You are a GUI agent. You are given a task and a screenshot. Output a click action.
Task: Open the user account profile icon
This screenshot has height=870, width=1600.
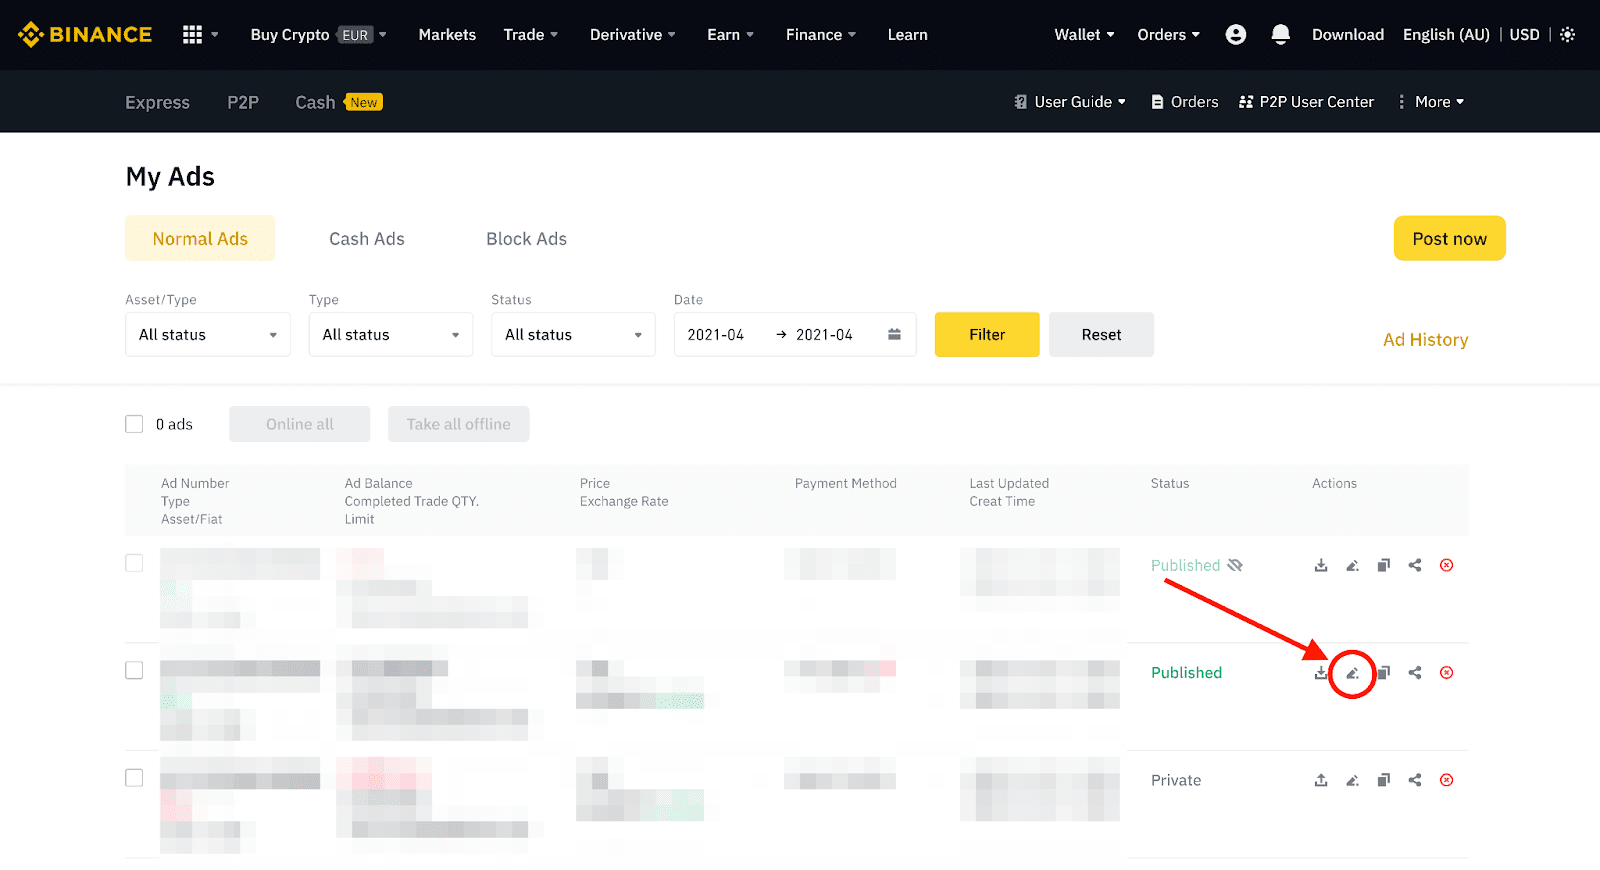[x=1236, y=35]
